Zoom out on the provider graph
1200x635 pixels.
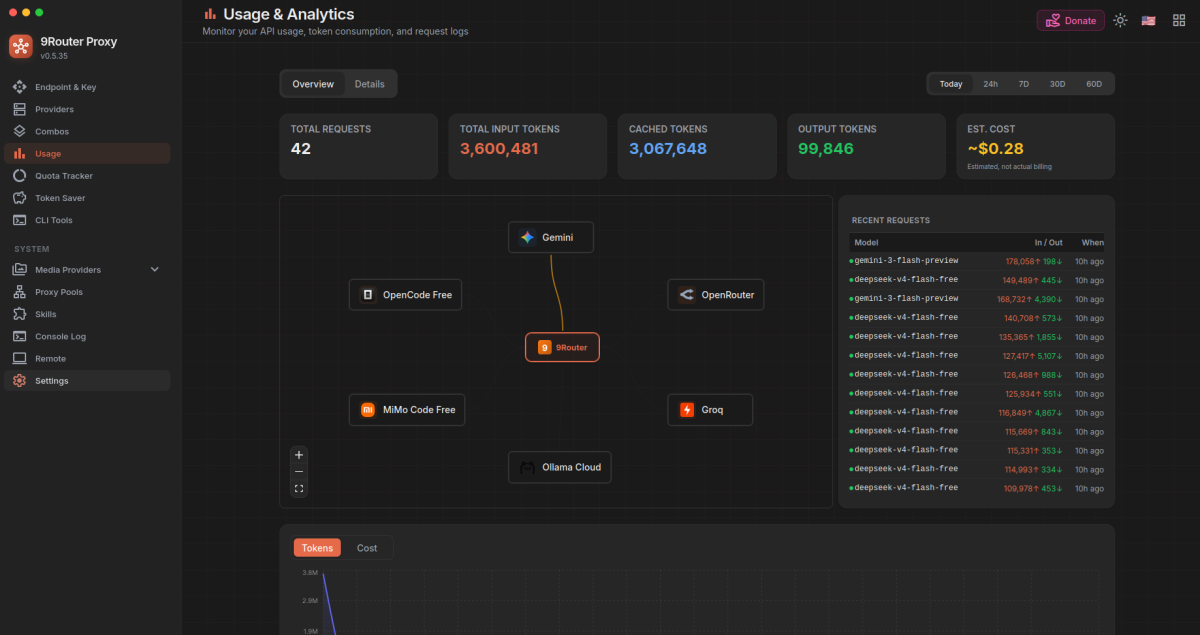(x=299, y=472)
